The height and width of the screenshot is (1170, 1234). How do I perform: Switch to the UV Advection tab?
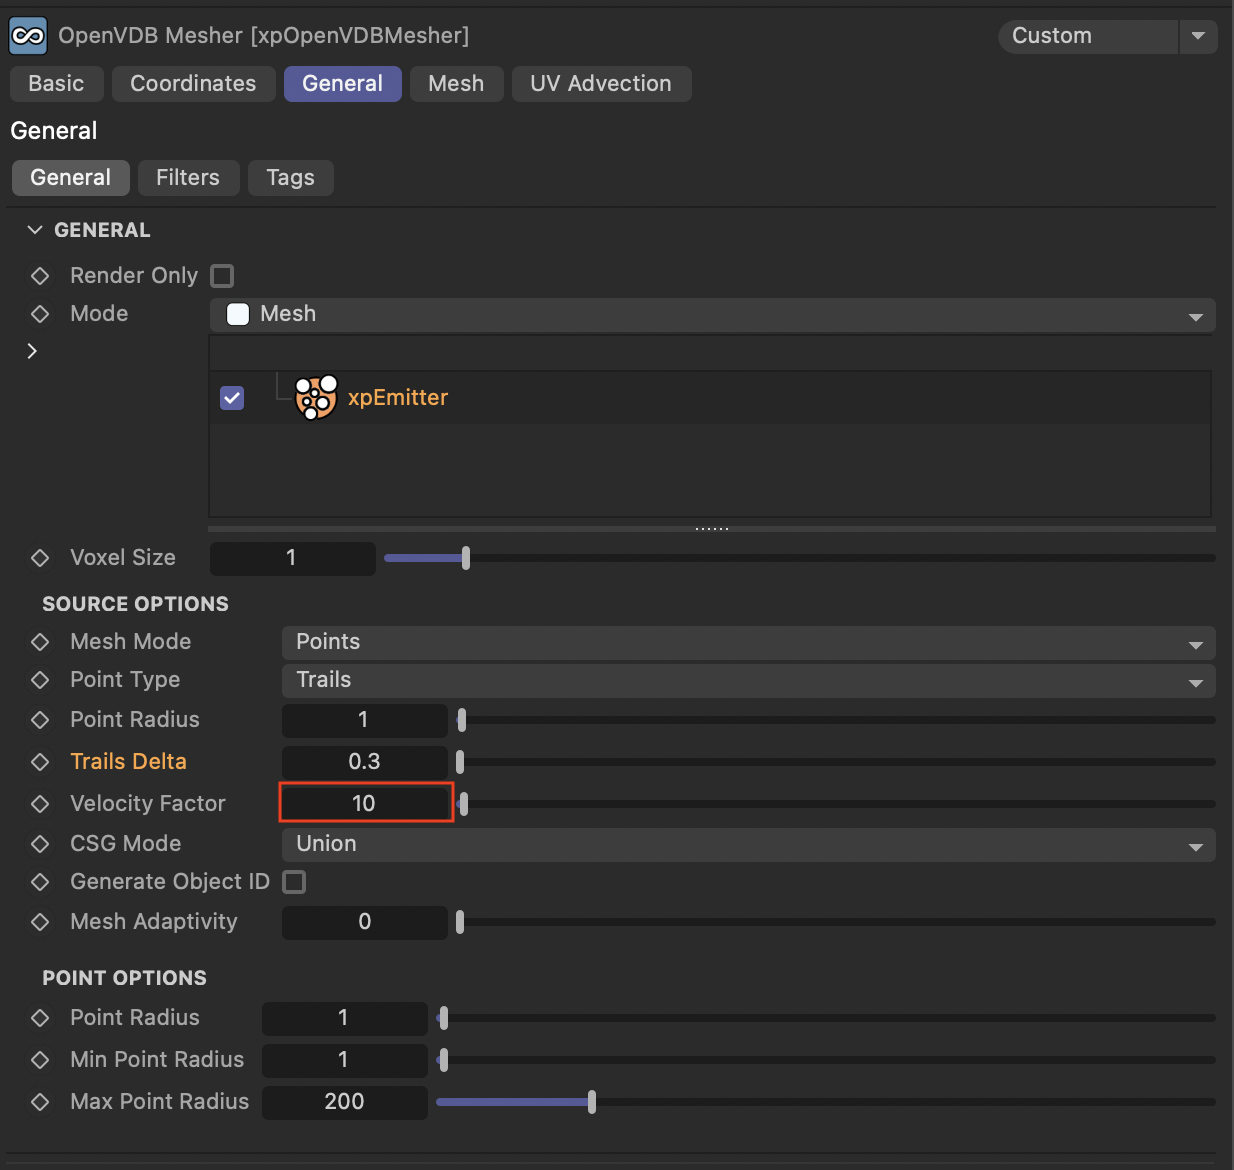(601, 84)
